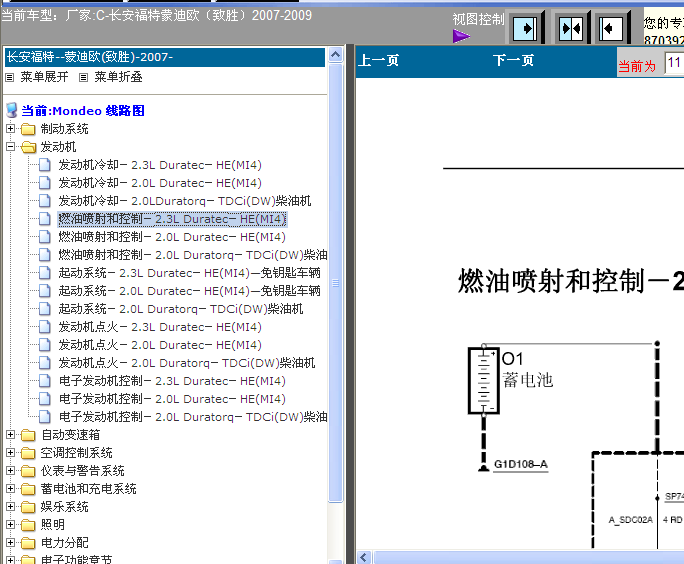This screenshot has width=684, height=564.
Task: Expand the 娱乐系统 tree node
Action: (10, 506)
